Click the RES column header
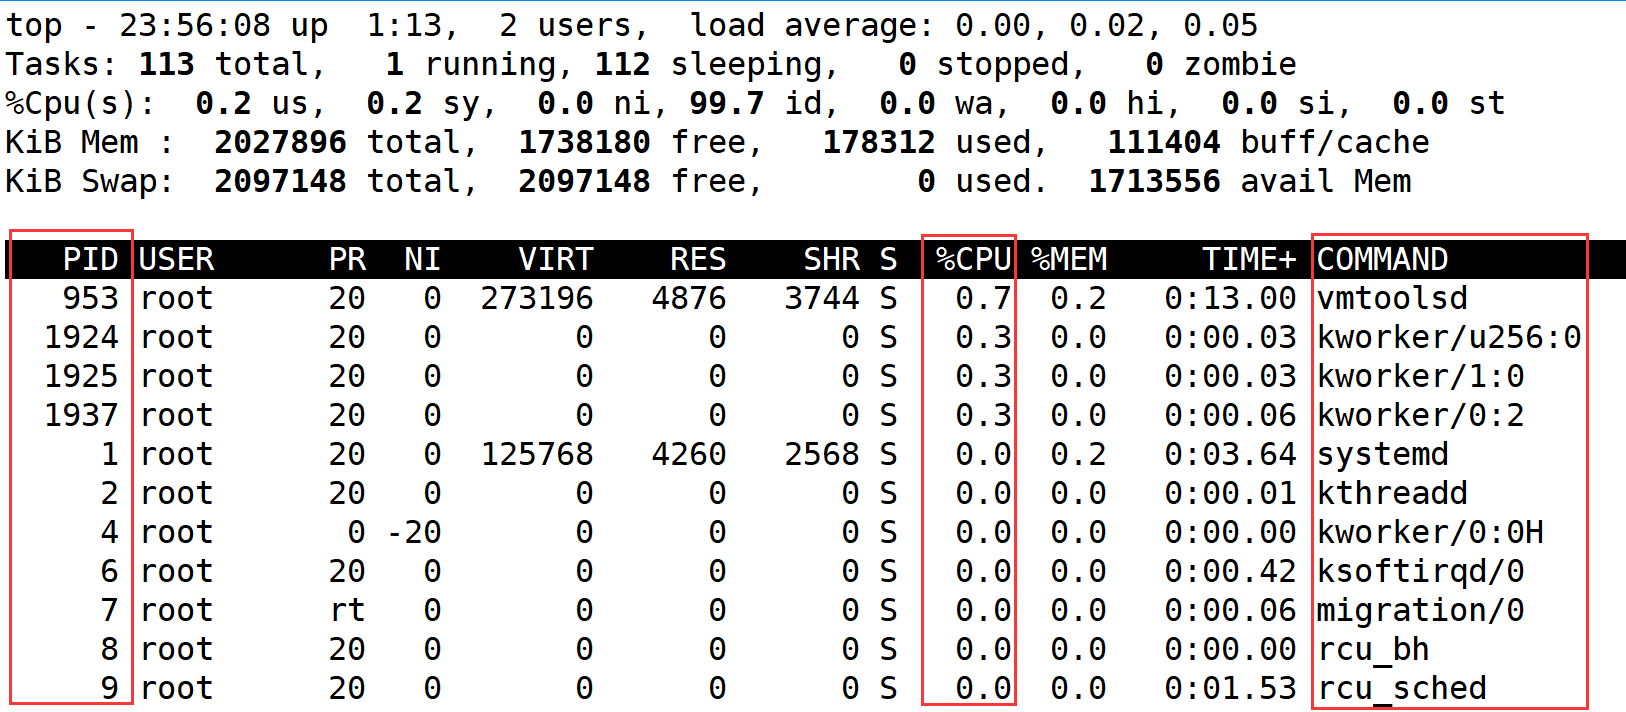This screenshot has height=712, width=1626. click(698, 260)
